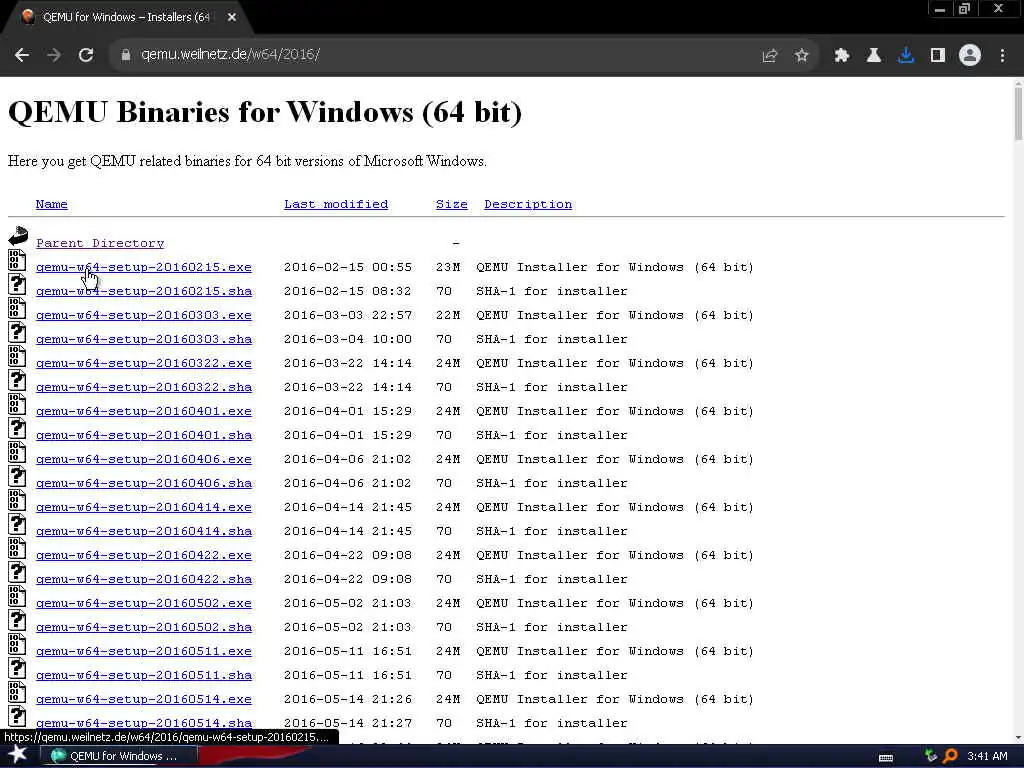Click binary icon beside 20160401.exe

17,404
